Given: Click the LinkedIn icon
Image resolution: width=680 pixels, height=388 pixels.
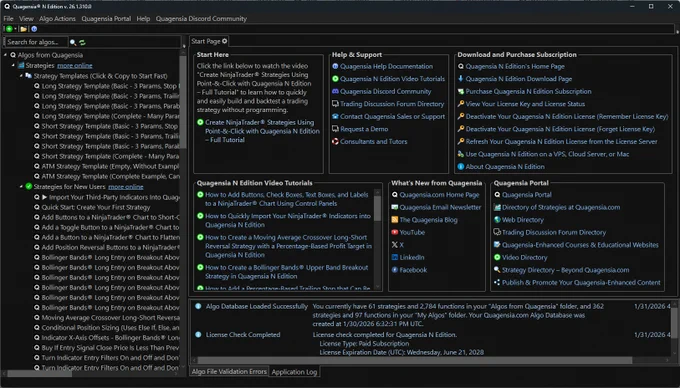Looking at the screenshot, I should point(395,258).
